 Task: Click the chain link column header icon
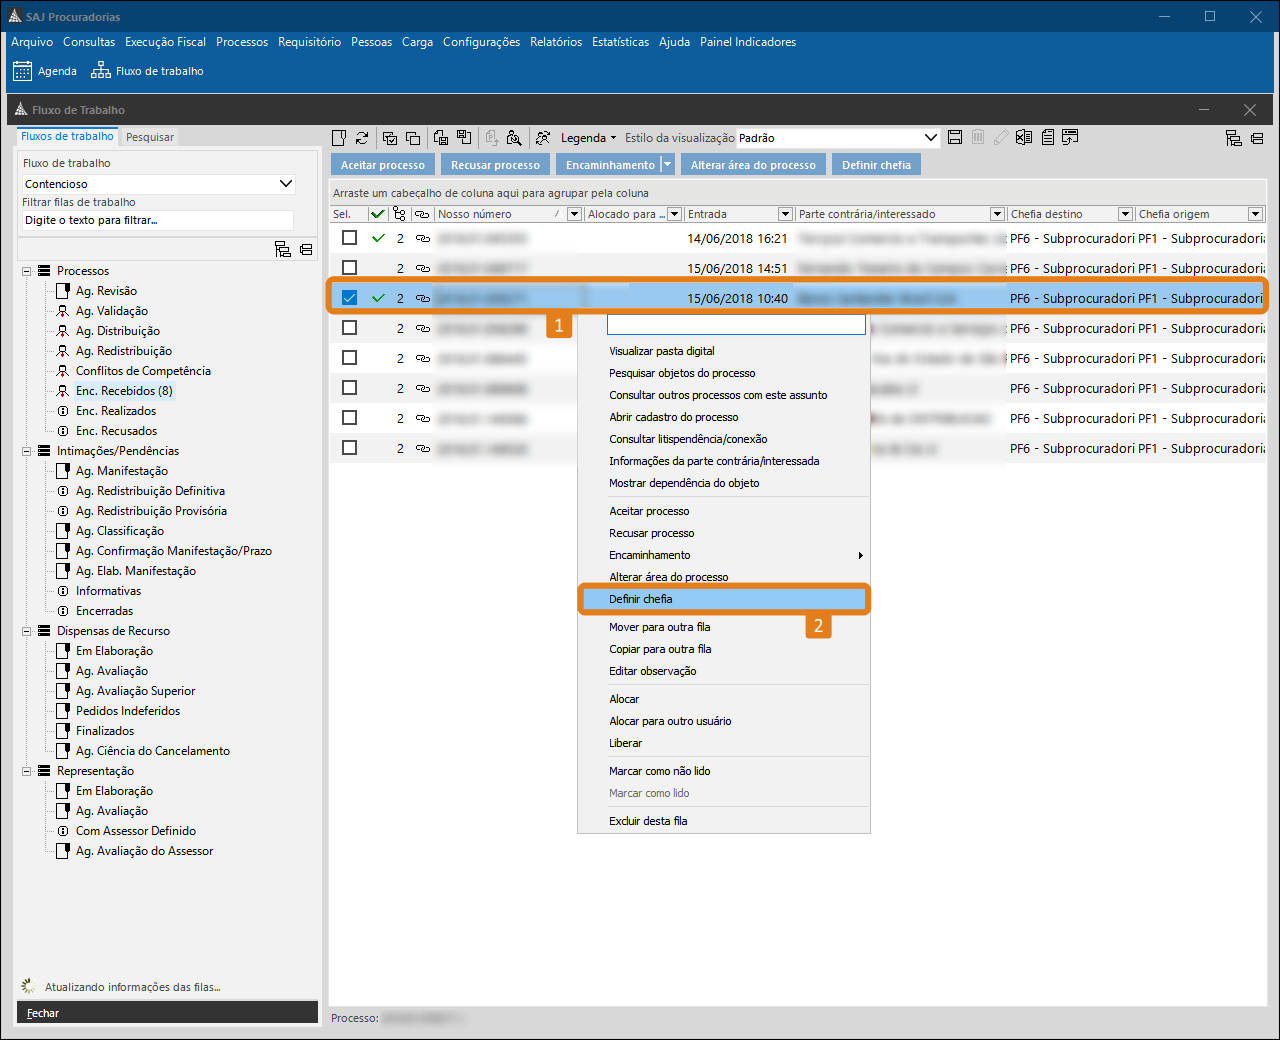(x=423, y=214)
